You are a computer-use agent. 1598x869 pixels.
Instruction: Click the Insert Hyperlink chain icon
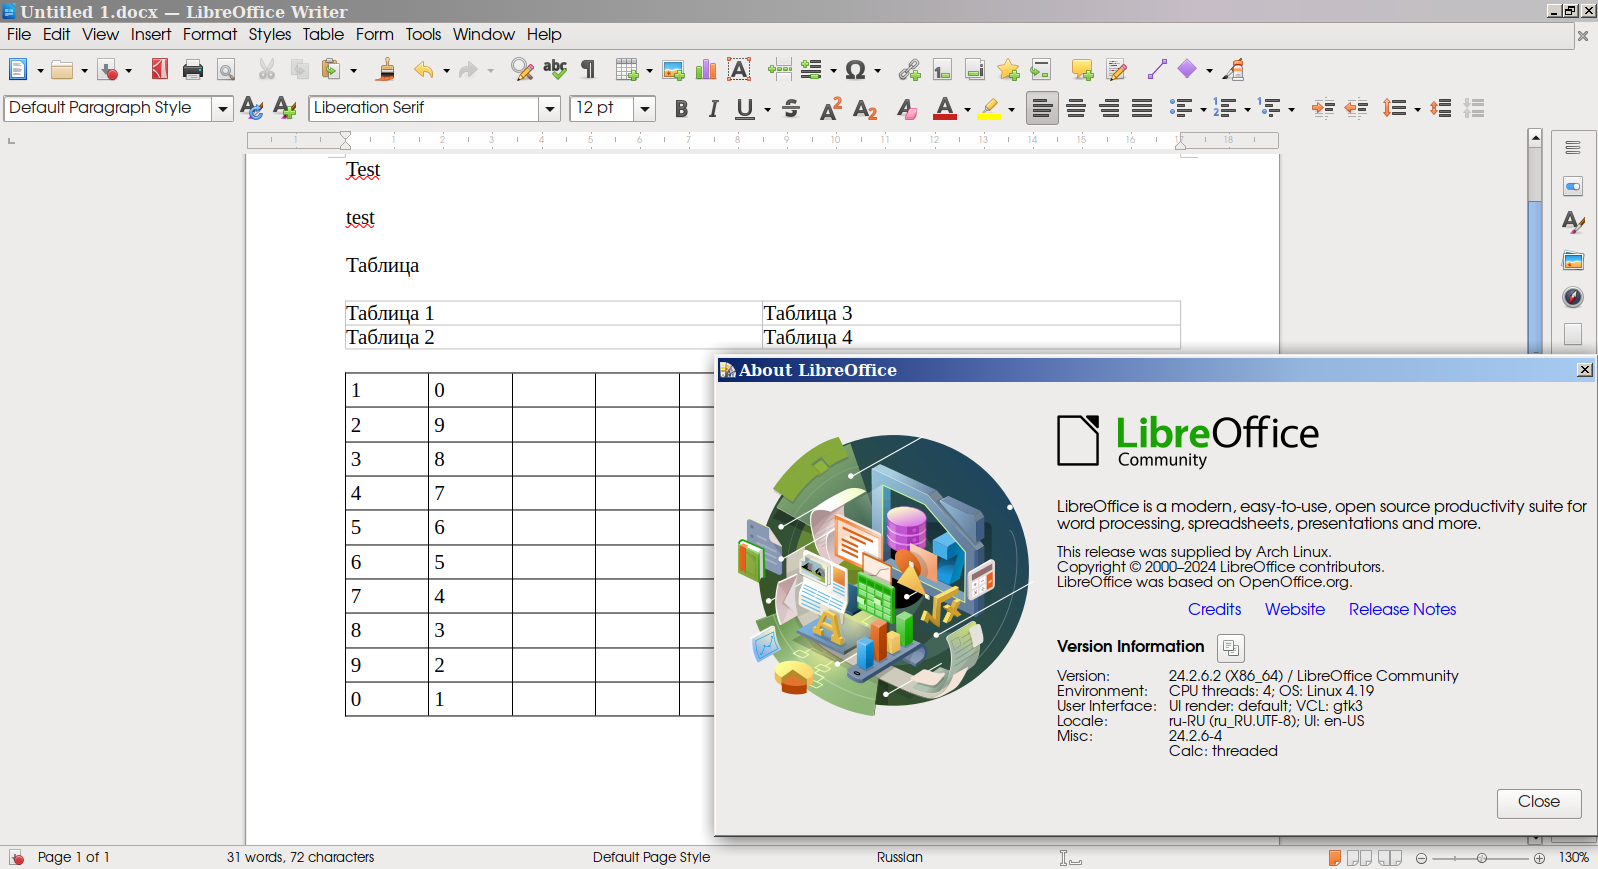click(x=909, y=70)
